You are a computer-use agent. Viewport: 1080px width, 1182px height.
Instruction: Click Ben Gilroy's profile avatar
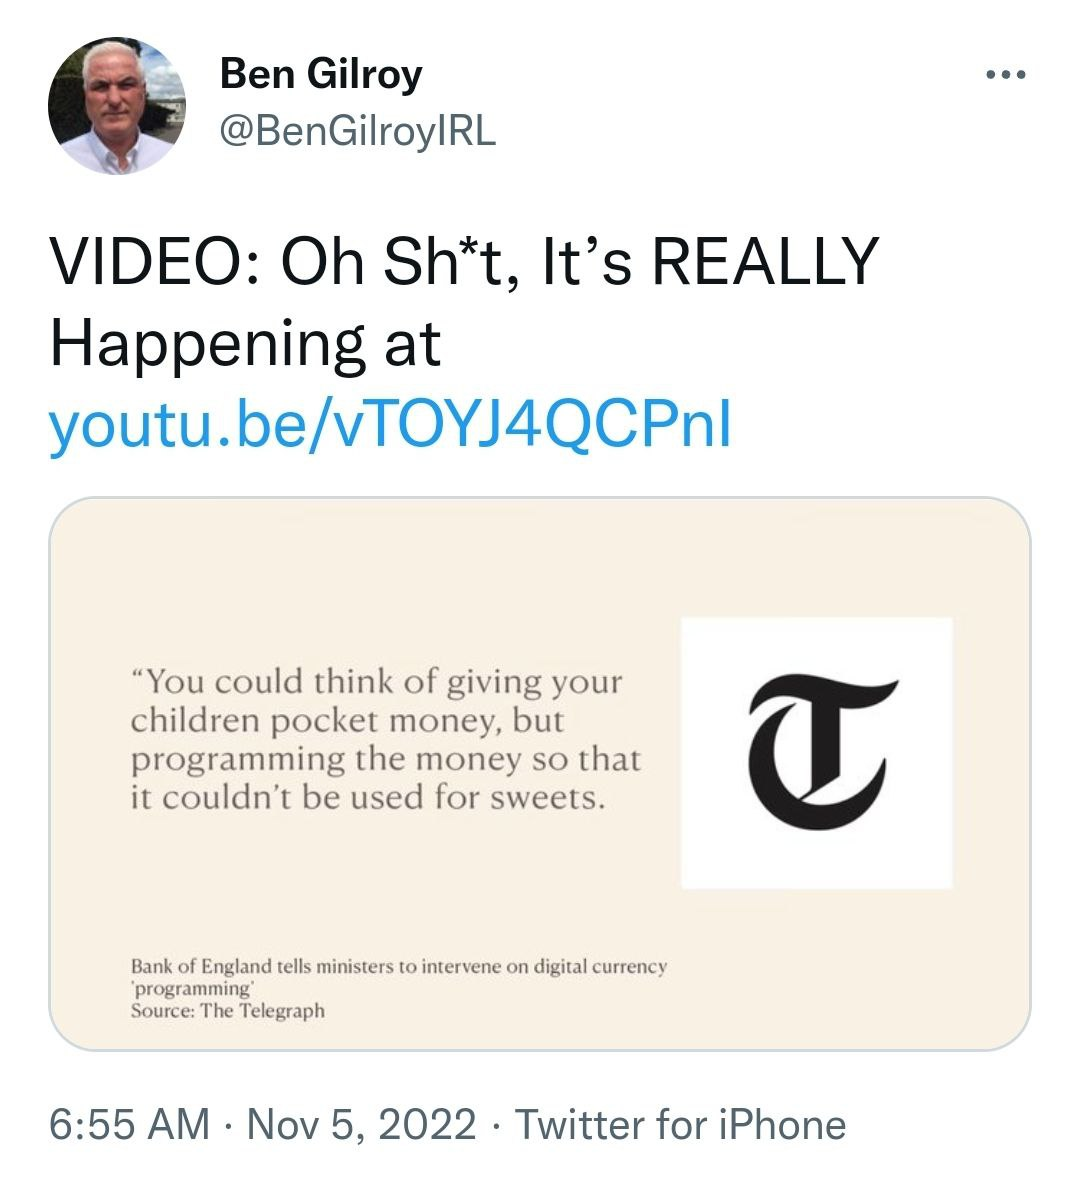[x=116, y=106]
